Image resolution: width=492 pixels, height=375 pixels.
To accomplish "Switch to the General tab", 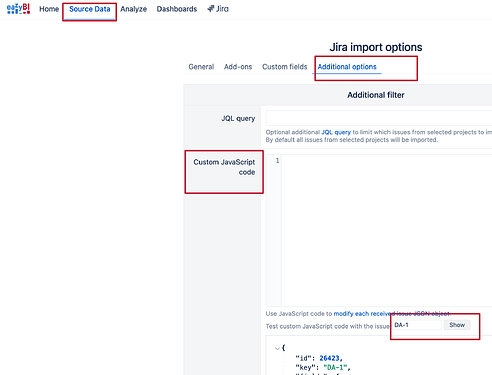I will [201, 67].
